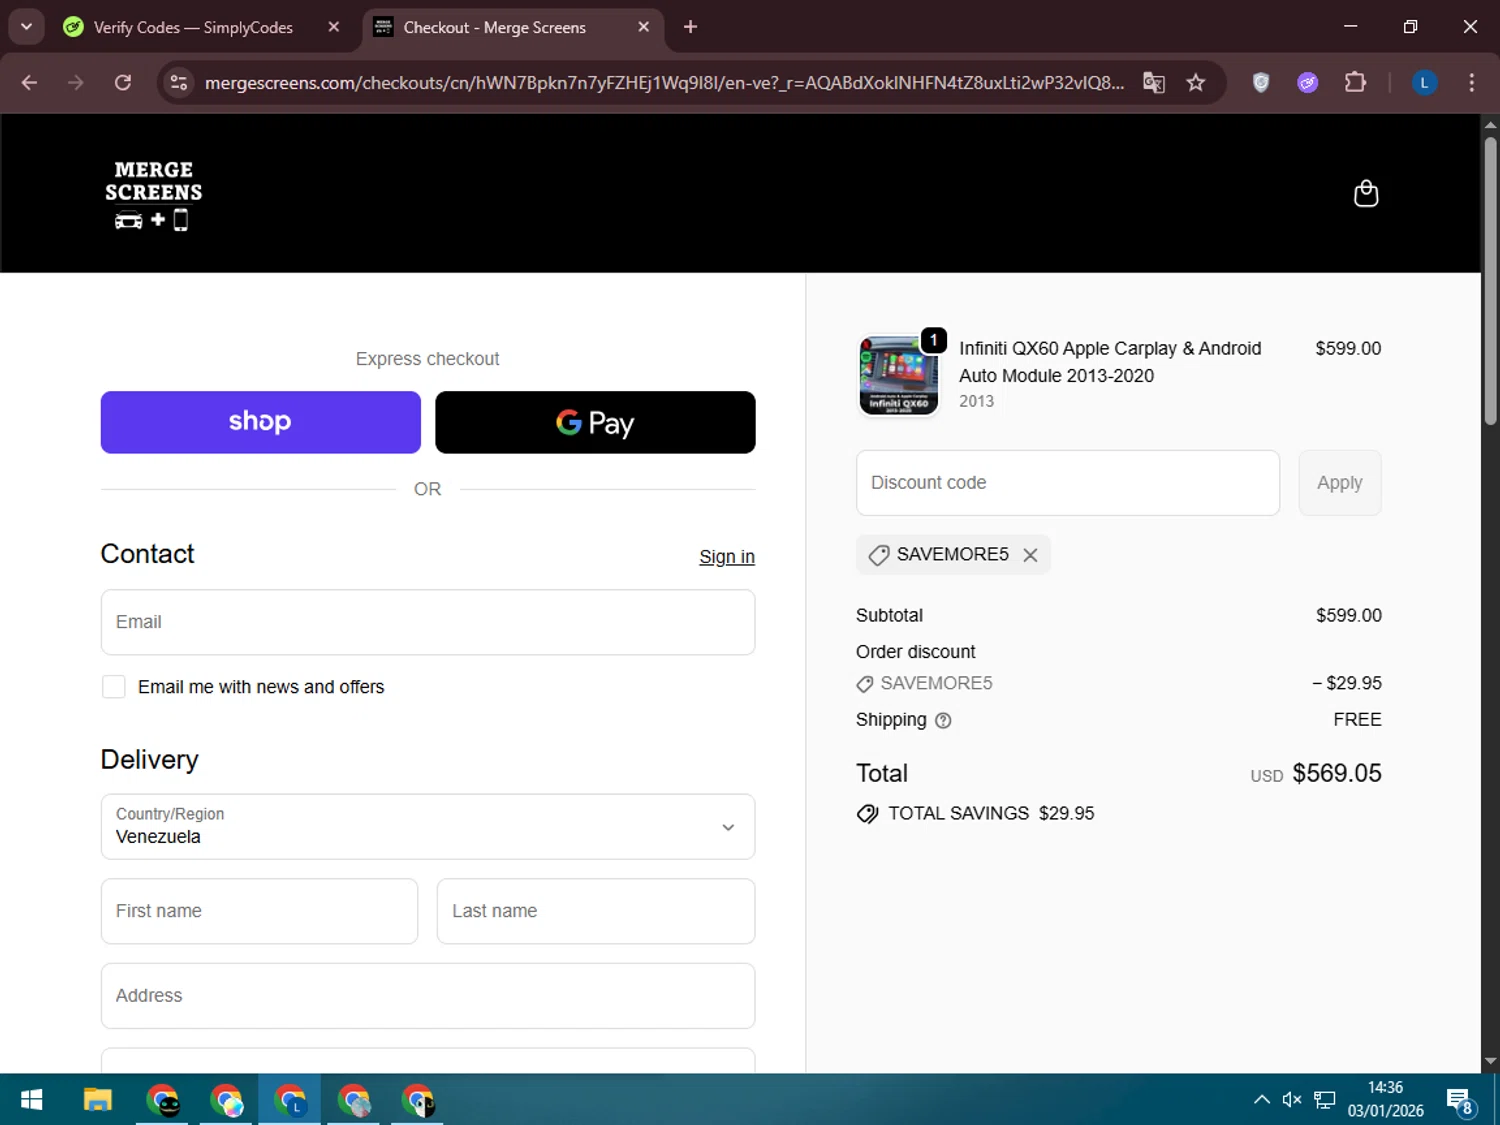
Task: Open a new browser tab
Action: (690, 27)
